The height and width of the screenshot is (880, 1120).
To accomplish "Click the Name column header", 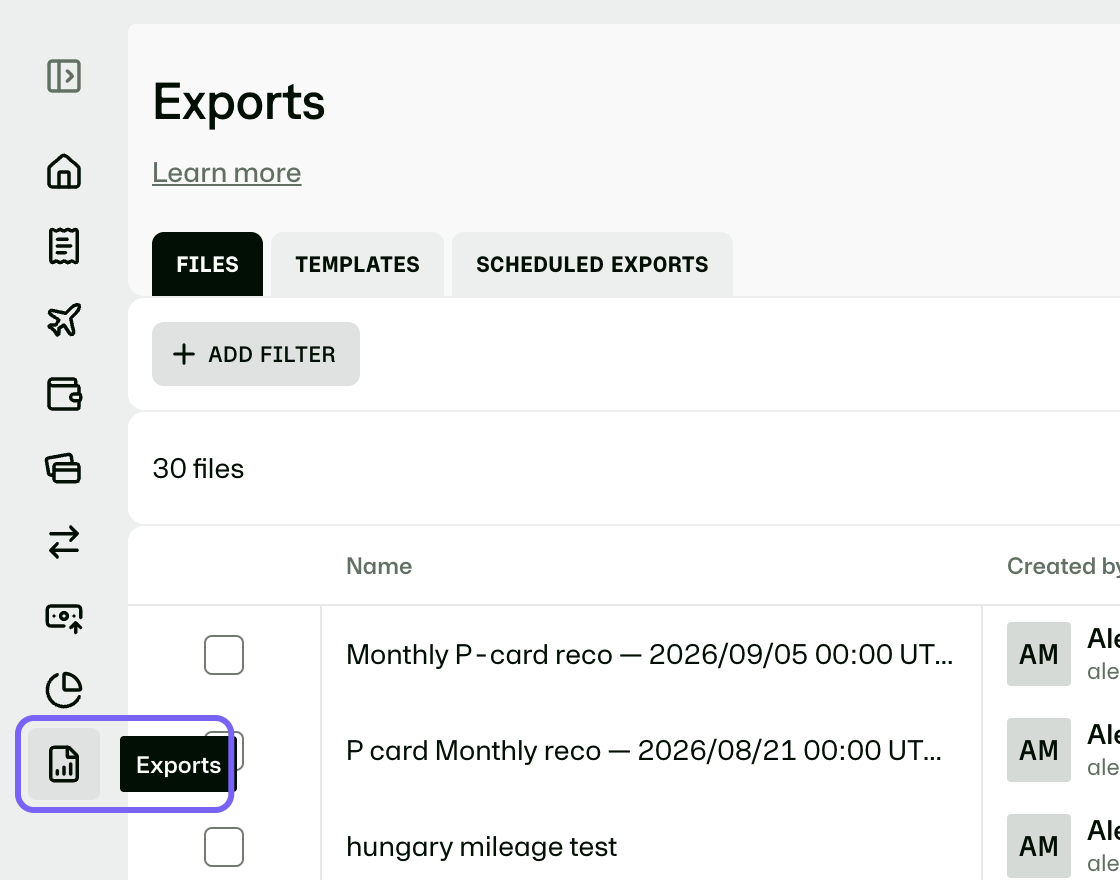I will pyautogui.click(x=379, y=566).
